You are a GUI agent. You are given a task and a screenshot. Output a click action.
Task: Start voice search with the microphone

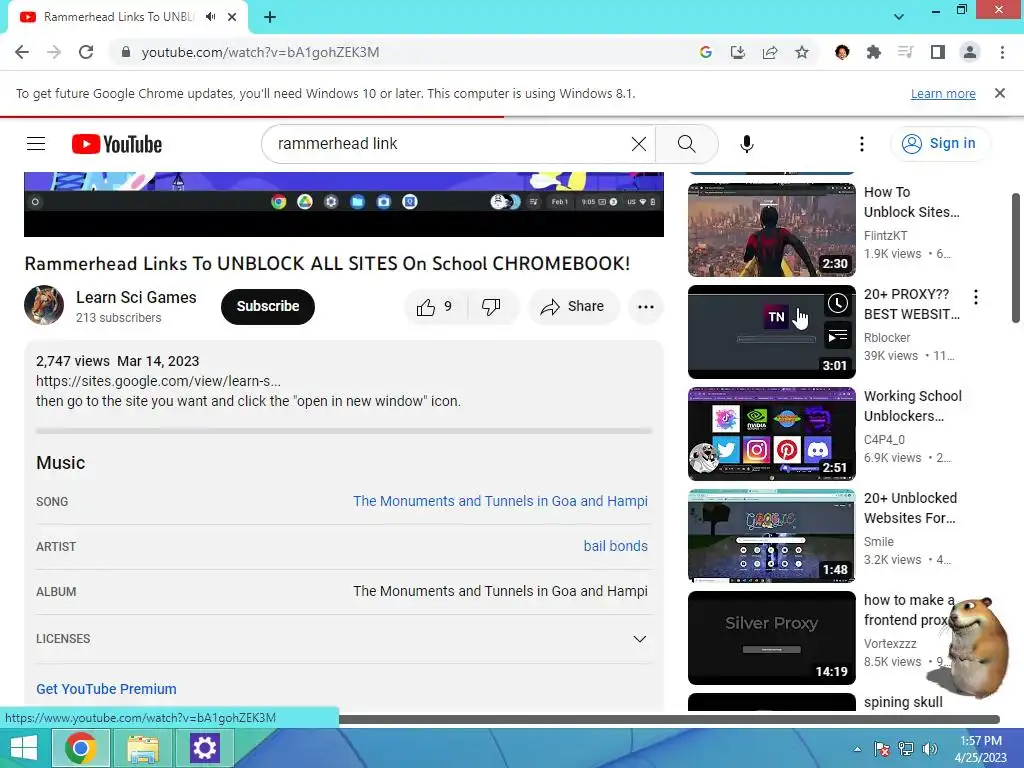747,144
